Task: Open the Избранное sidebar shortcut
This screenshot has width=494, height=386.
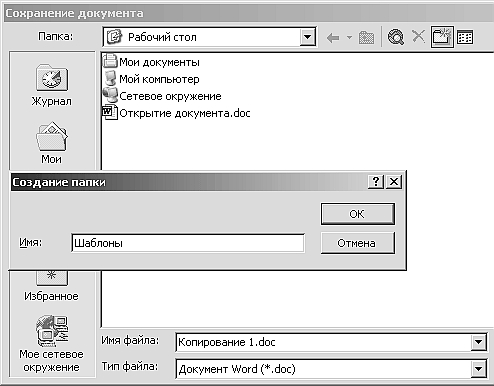Action: [x=52, y=287]
